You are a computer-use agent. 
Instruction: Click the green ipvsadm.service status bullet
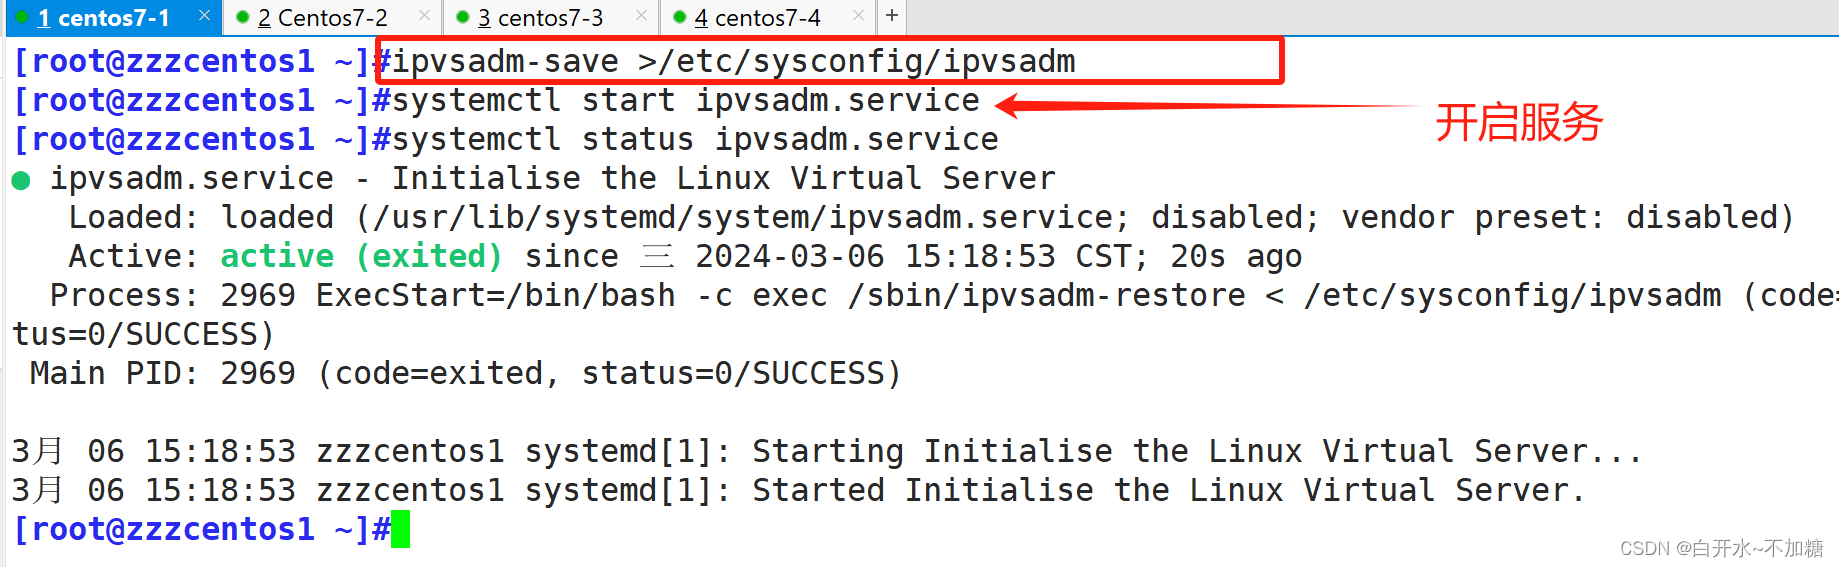21,180
